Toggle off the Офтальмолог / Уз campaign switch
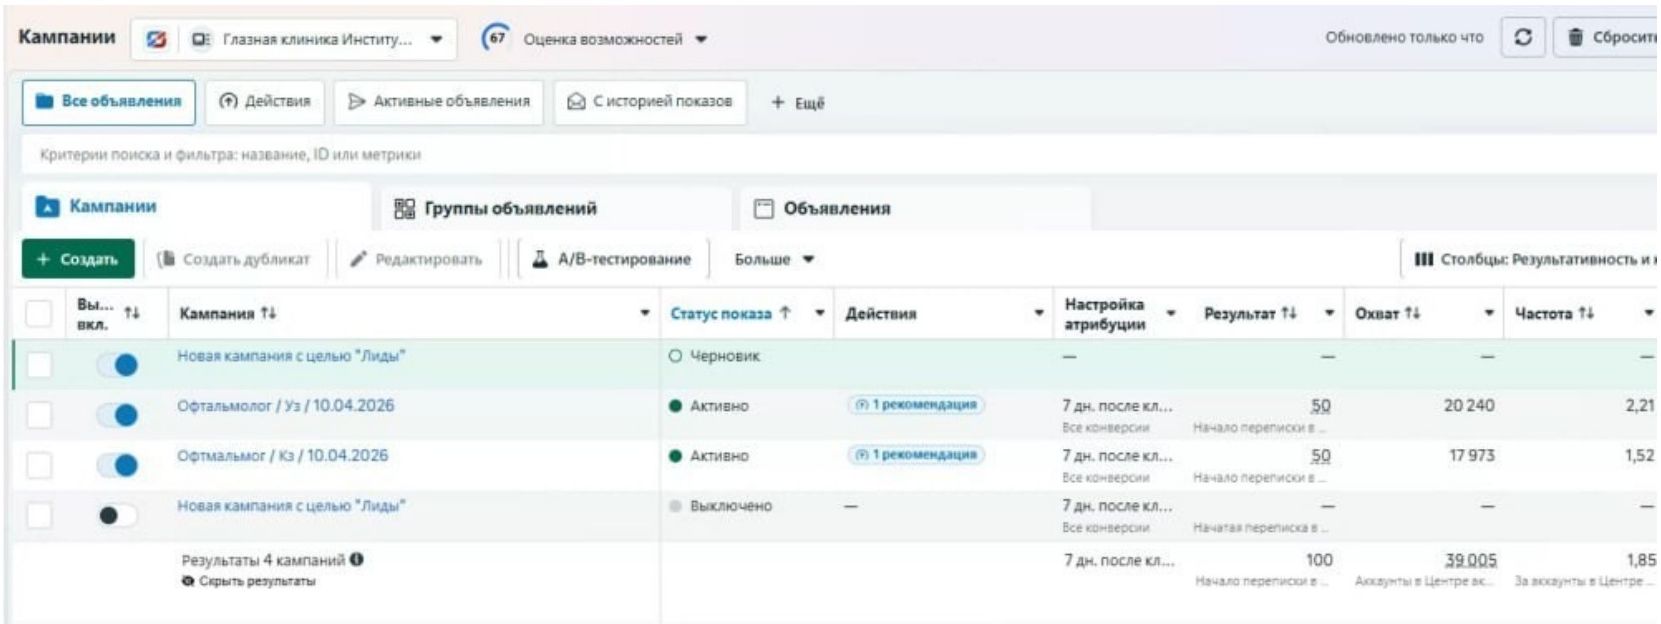The height and width of the screenshot is (624, 1661). pos(118,414)
